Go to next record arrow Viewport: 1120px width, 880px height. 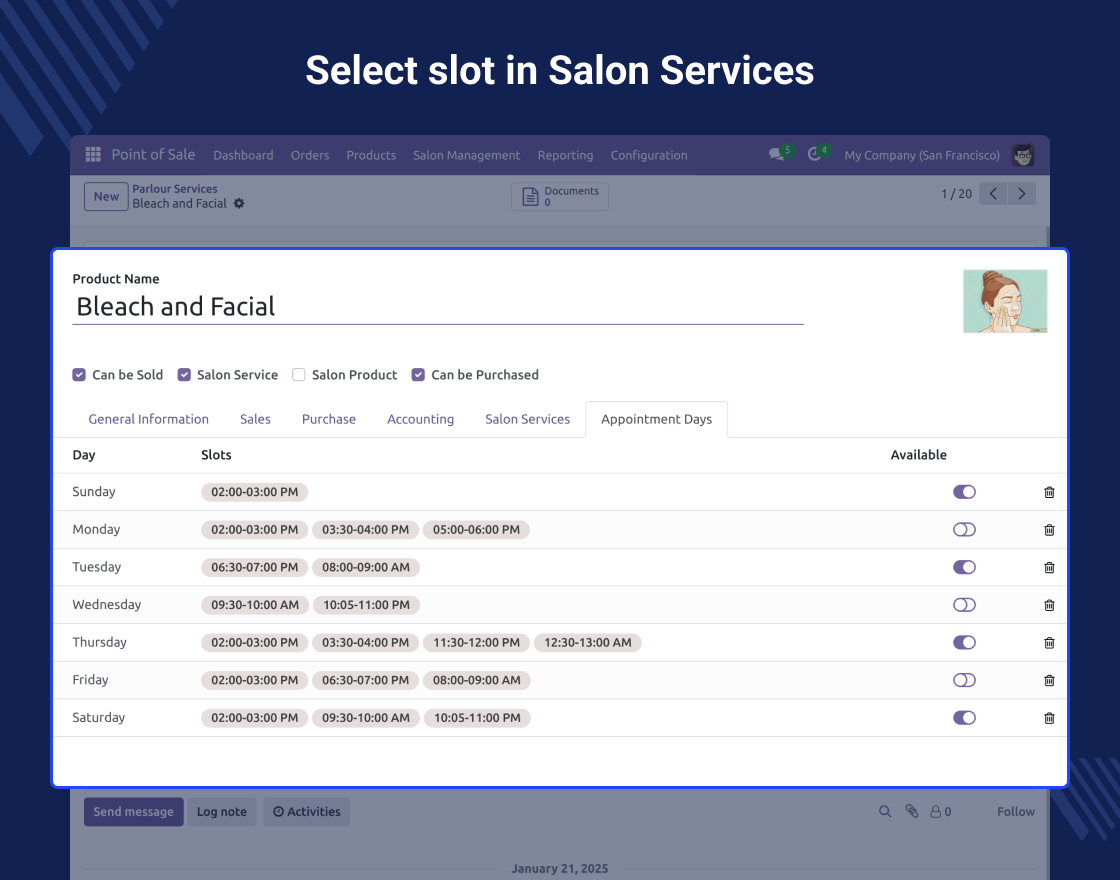point(1021,194)
